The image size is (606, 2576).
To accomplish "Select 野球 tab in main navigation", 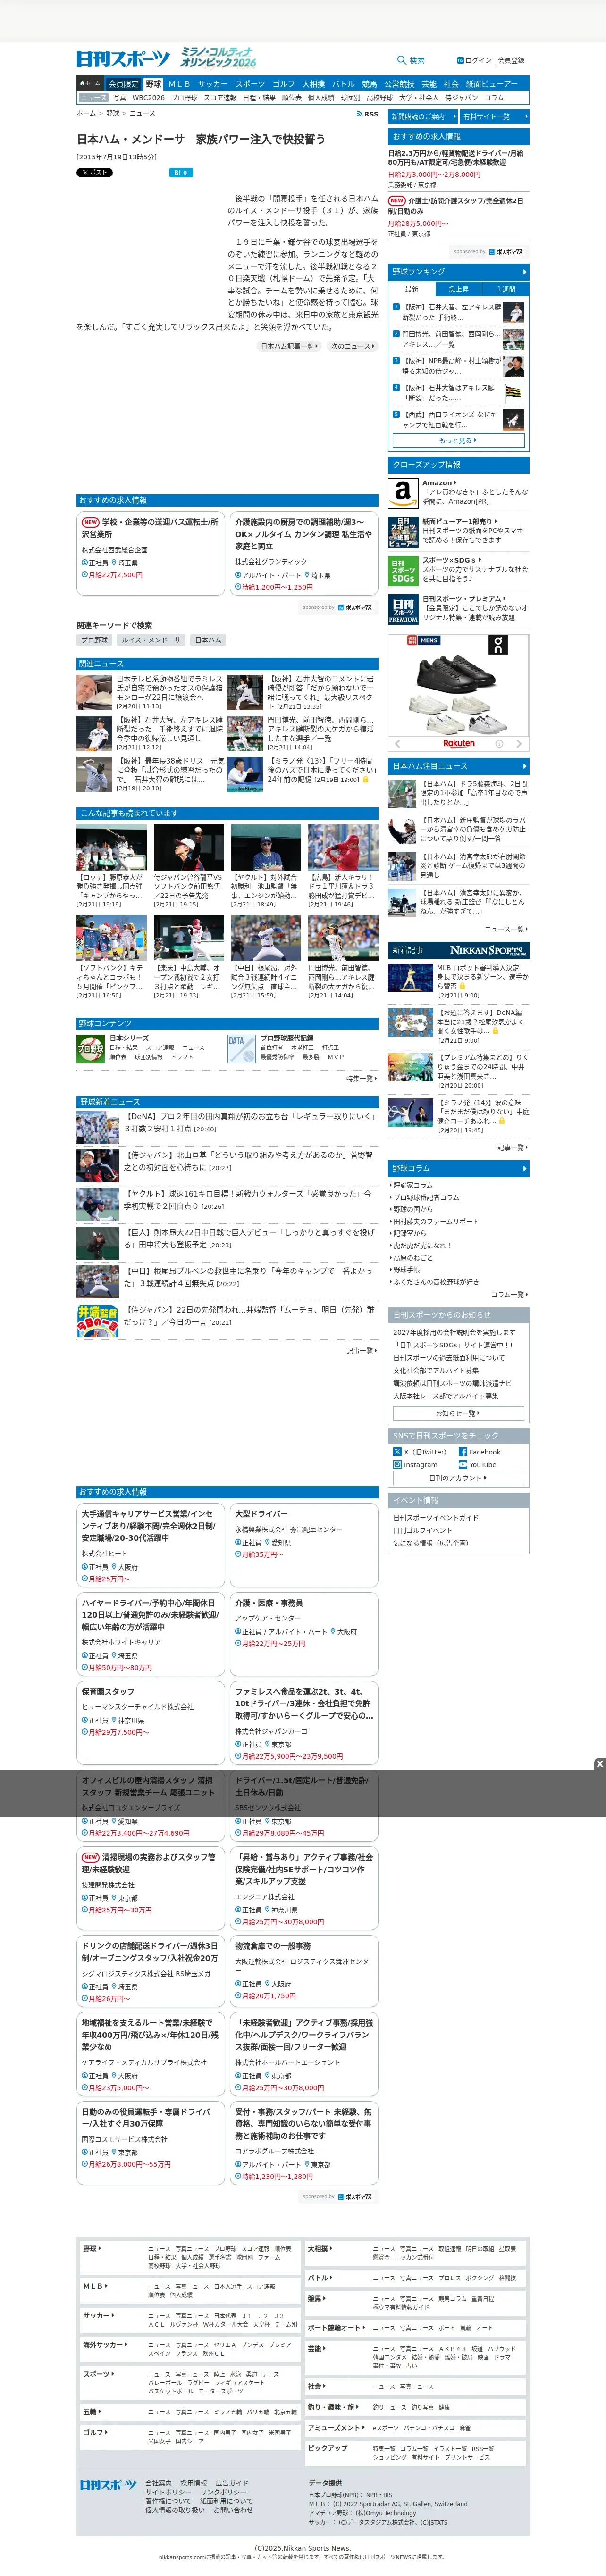I will pos(153,84).
